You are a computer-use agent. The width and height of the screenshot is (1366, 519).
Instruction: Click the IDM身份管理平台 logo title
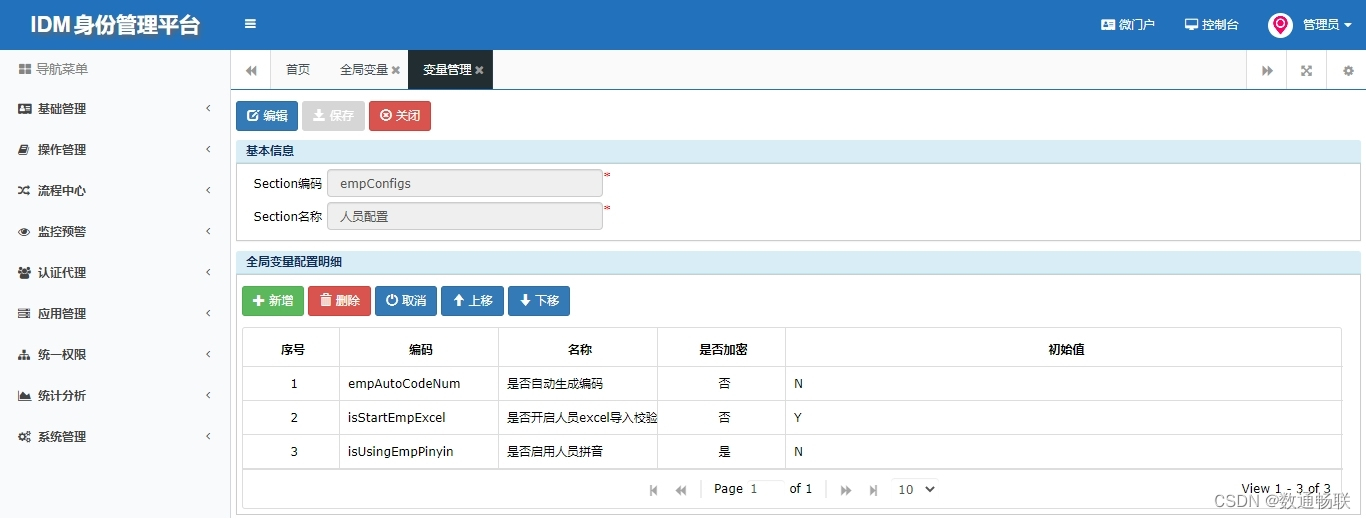pyautogui.click(x=115, y=25)
